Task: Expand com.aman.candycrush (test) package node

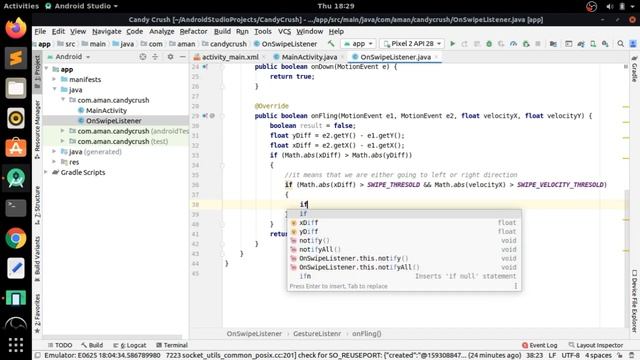Action: coord(62,141)
